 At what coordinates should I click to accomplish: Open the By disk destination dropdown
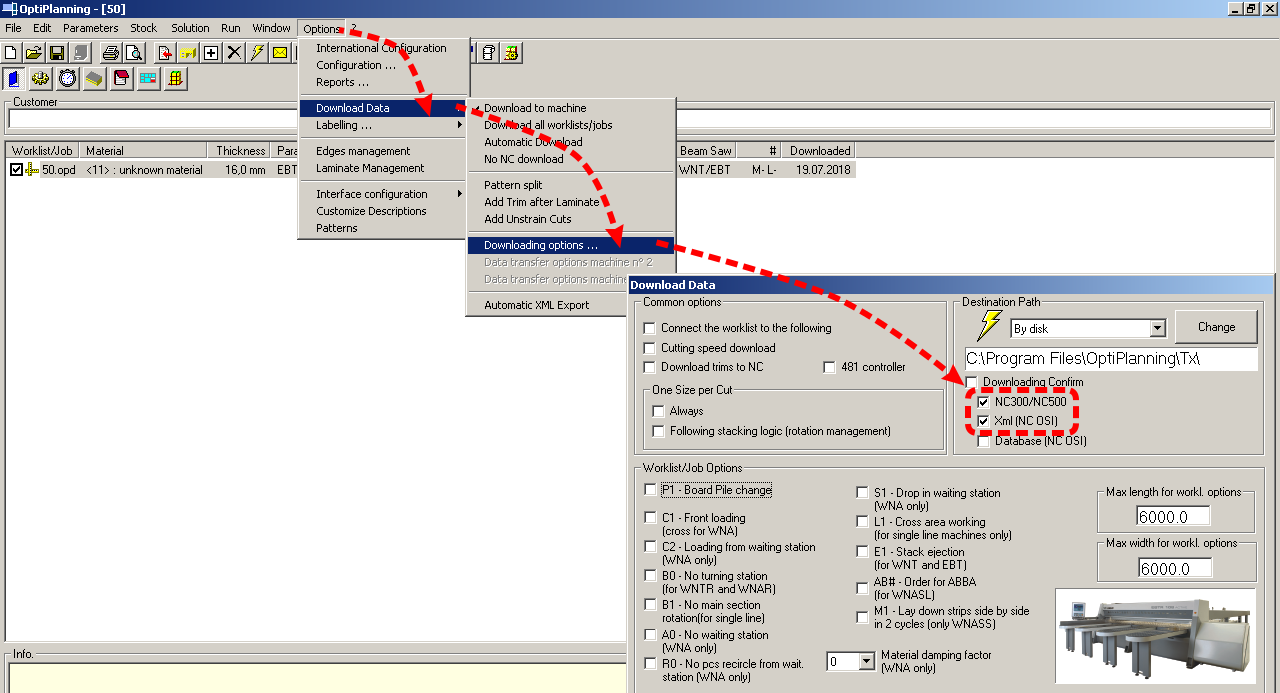pyautogui.click(x=1158, y=328)
